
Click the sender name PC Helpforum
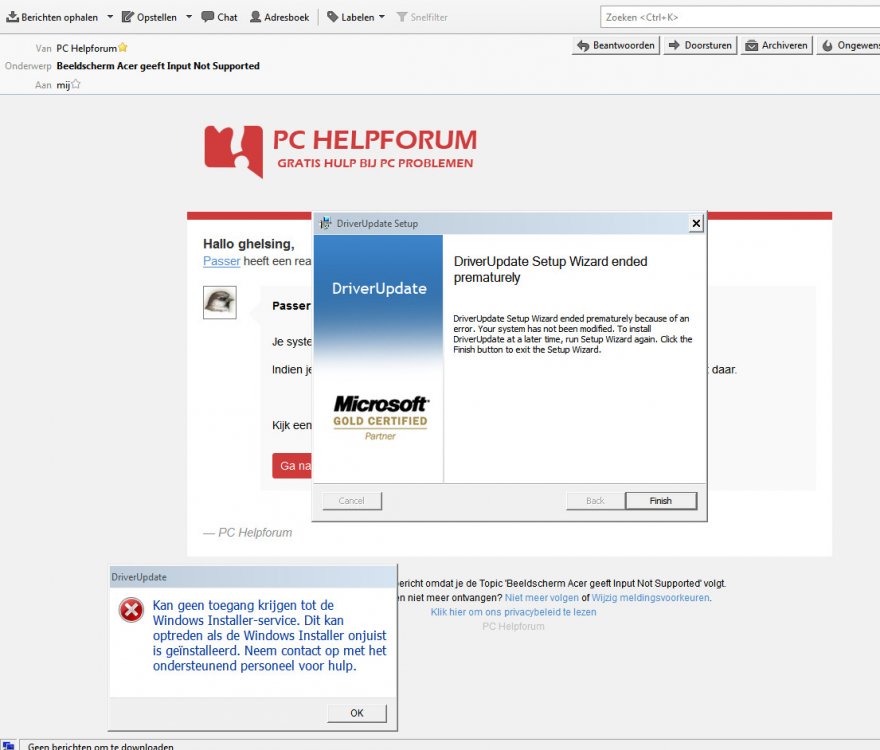86,48
